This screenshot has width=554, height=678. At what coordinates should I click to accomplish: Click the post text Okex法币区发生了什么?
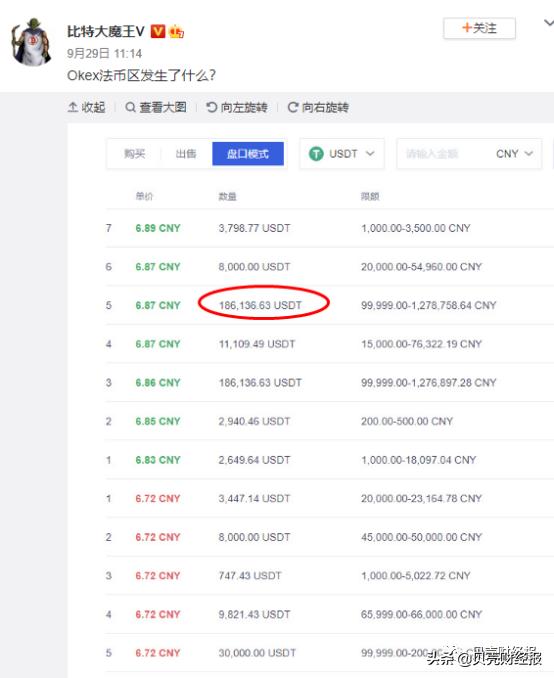tap(141, 76)
